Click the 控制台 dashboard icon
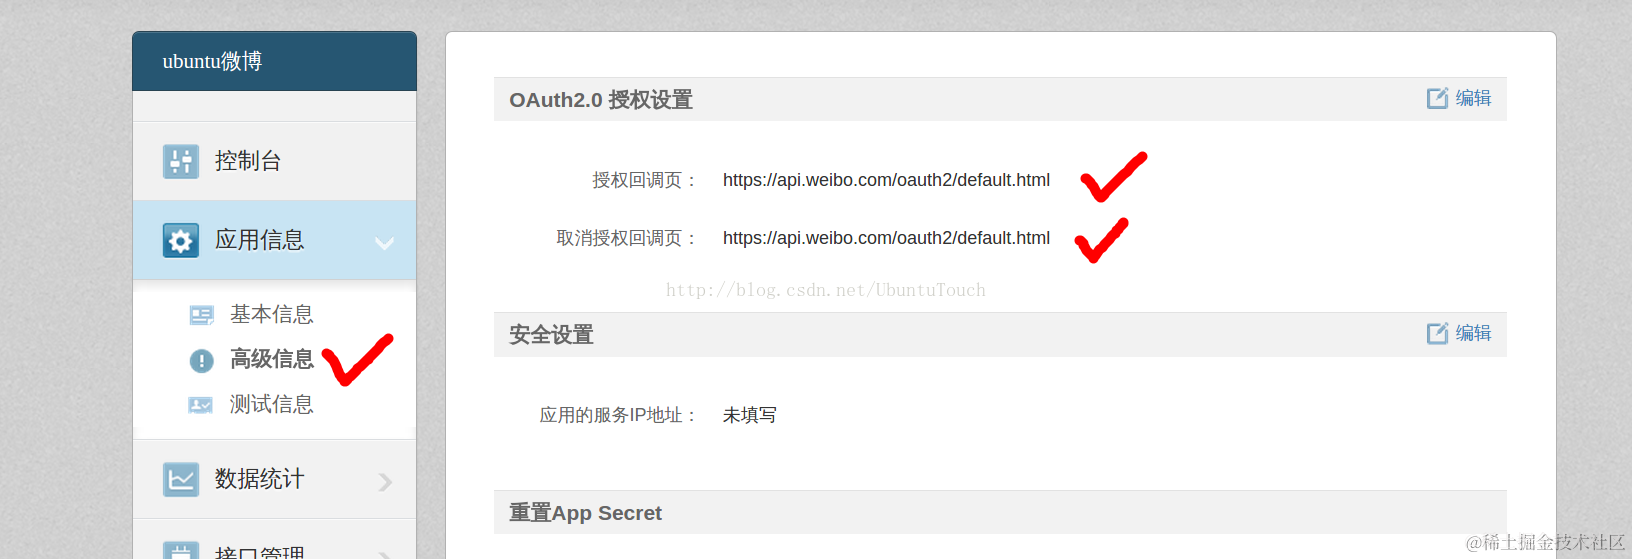1632x559 pixels. [x=181, y=161]
